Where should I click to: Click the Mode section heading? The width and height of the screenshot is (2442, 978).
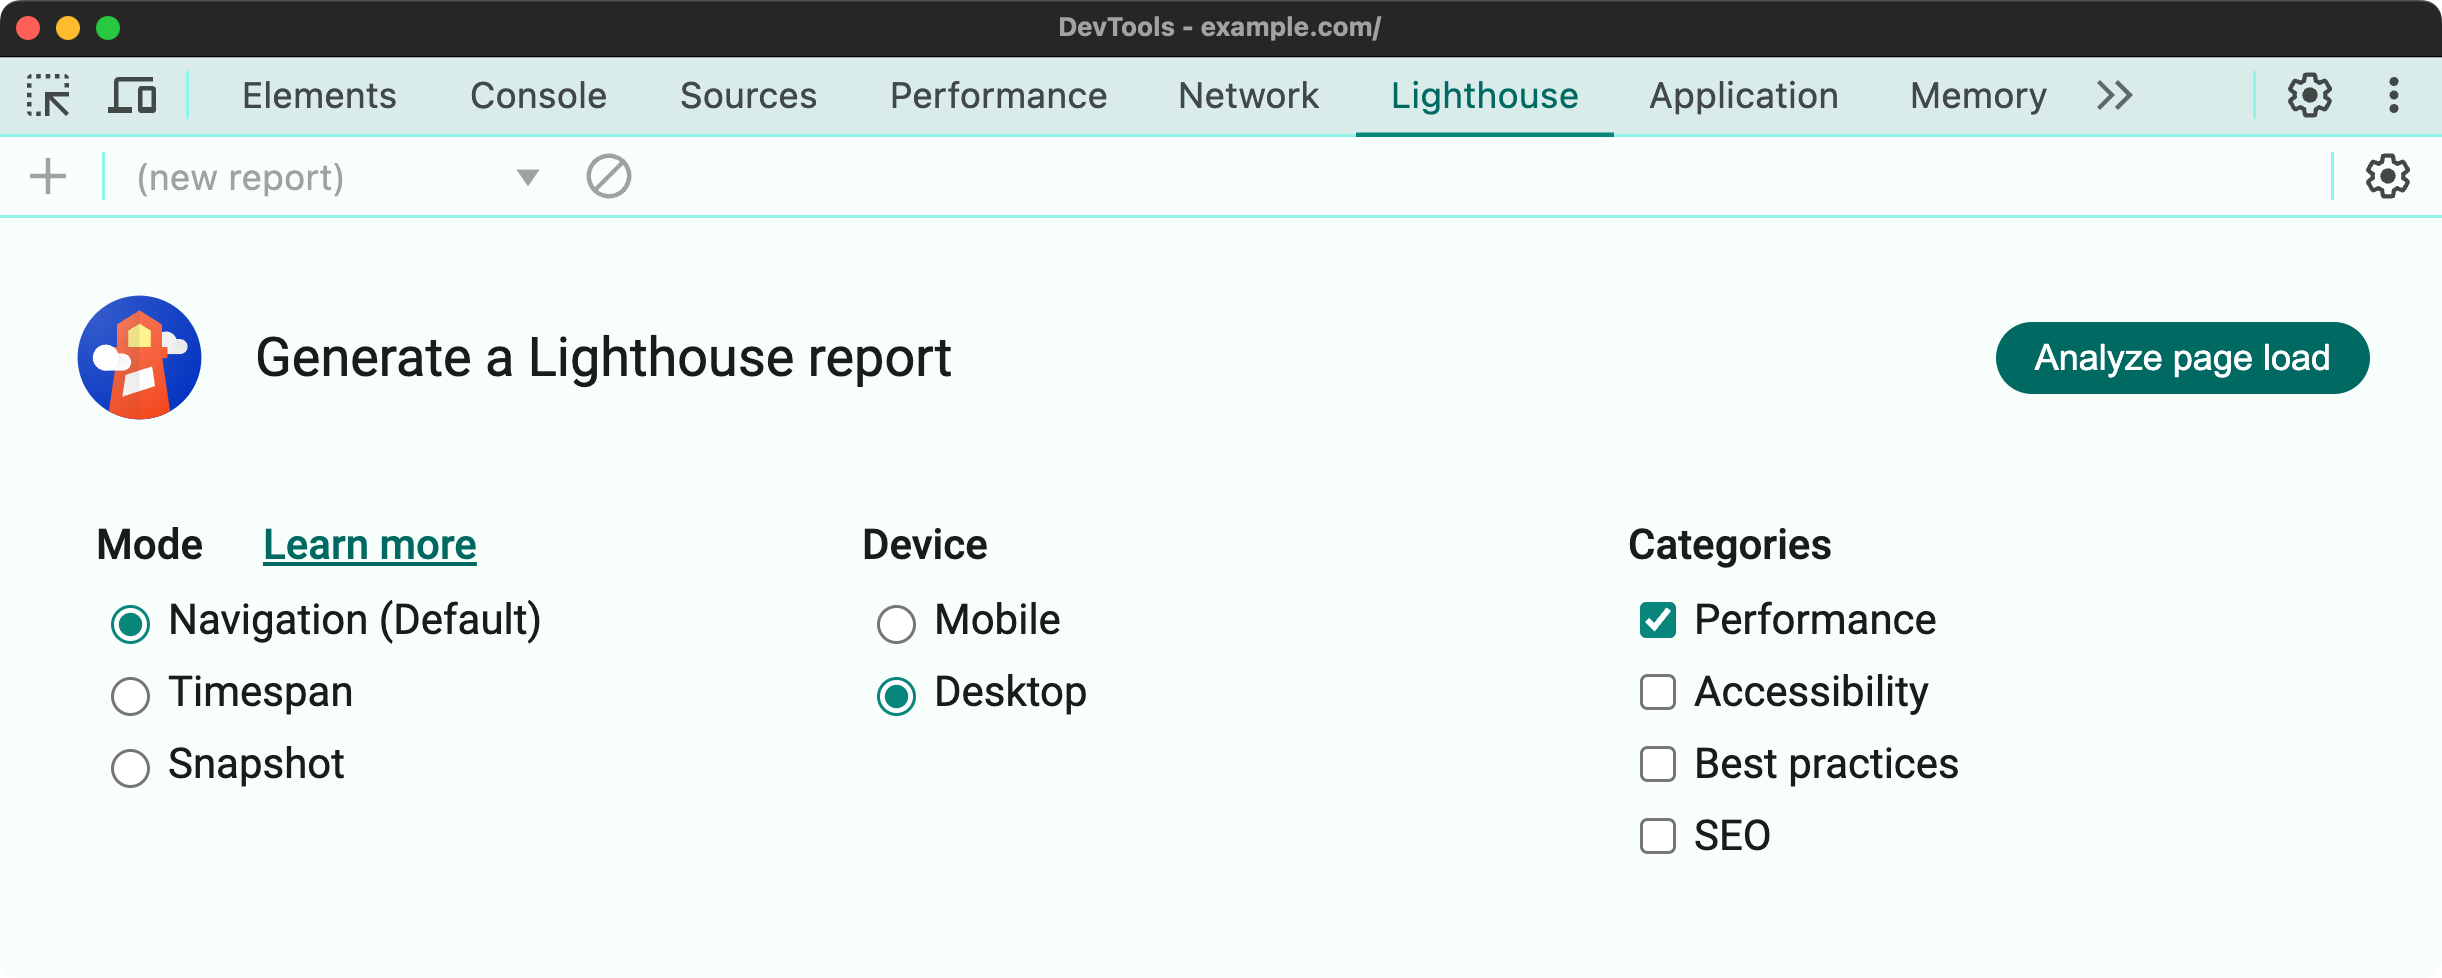coord(150,545)
